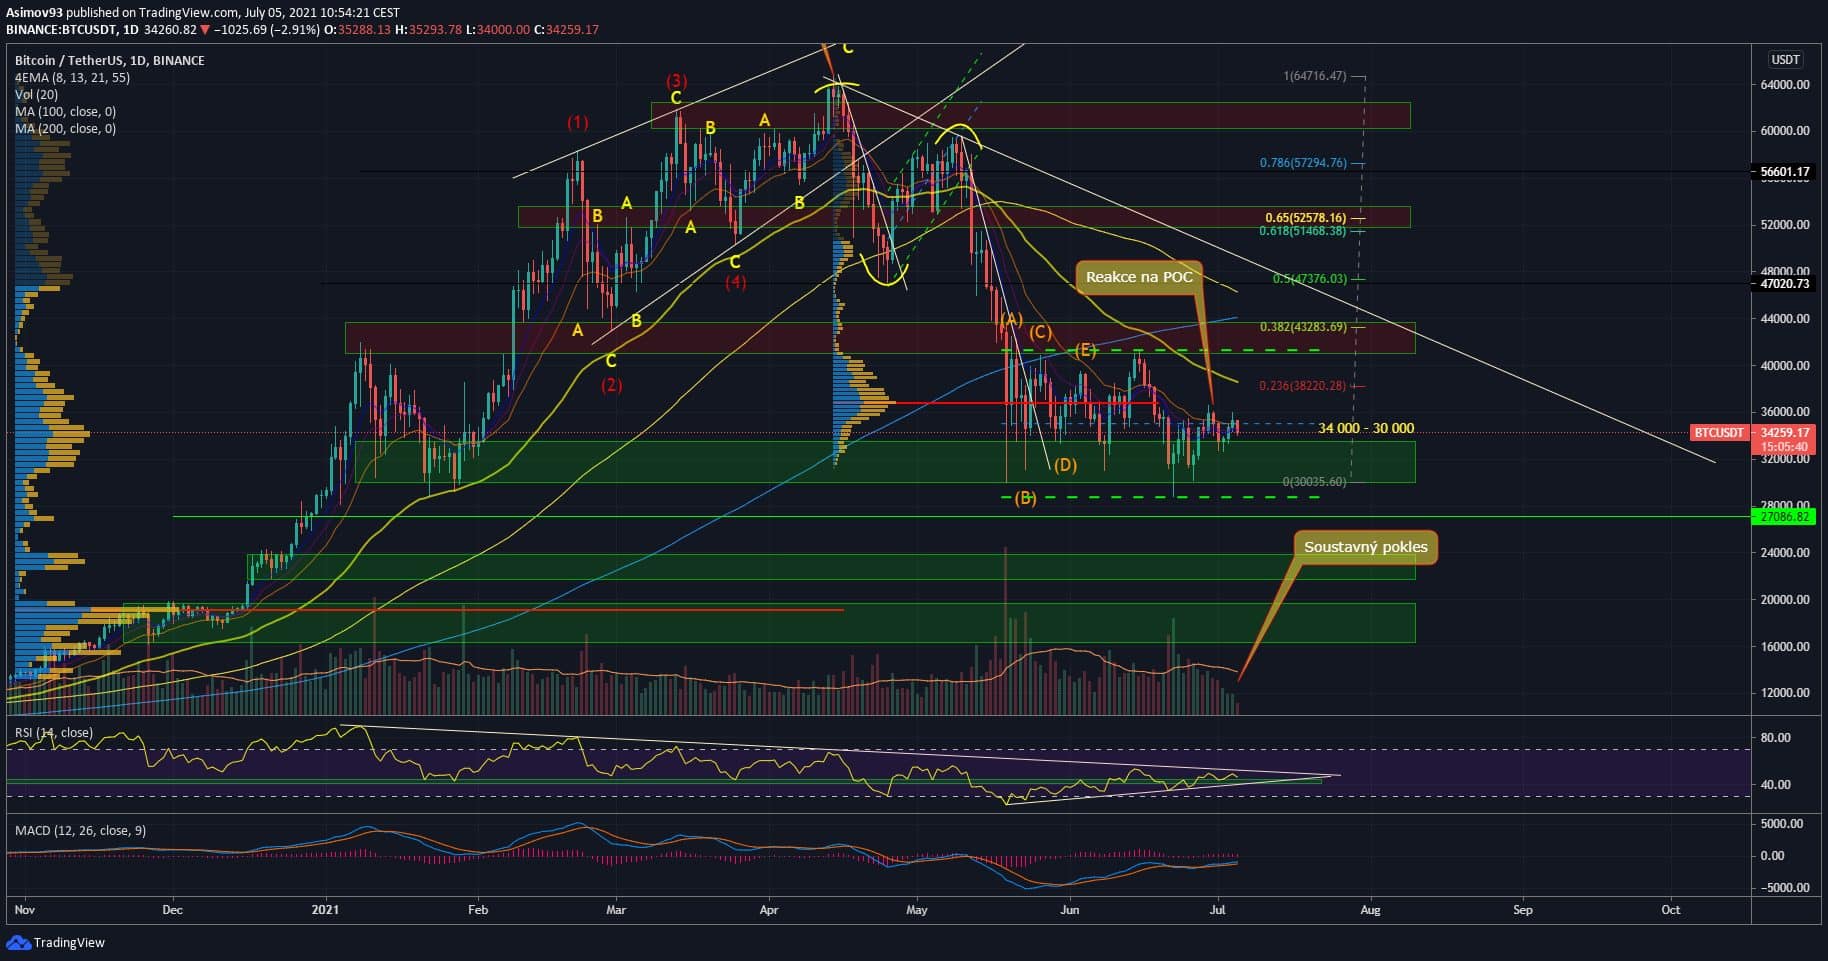Select the MACD (12, 26, close, 9) pane label
The width and height of the screenshot is (1828, 961).
79,831
